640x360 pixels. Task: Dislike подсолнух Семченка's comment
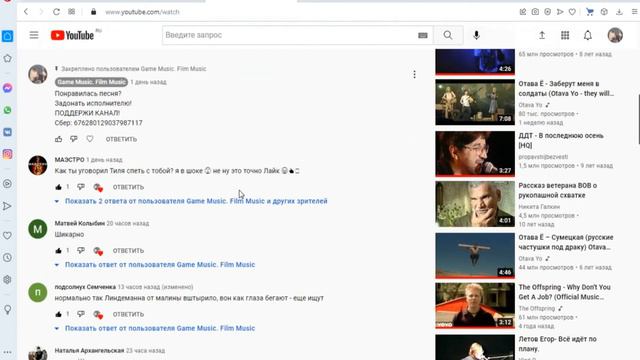tap(81, 314)
